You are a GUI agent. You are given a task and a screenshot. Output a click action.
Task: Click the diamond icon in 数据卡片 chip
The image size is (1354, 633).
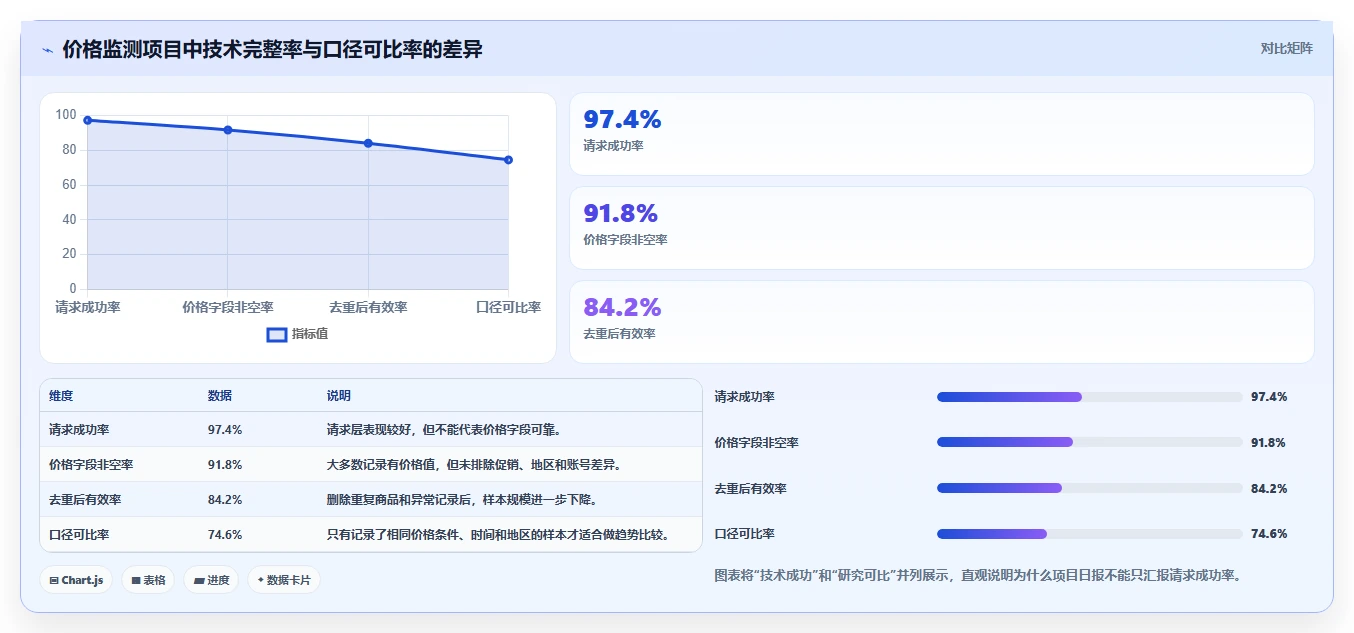[261, 580]
